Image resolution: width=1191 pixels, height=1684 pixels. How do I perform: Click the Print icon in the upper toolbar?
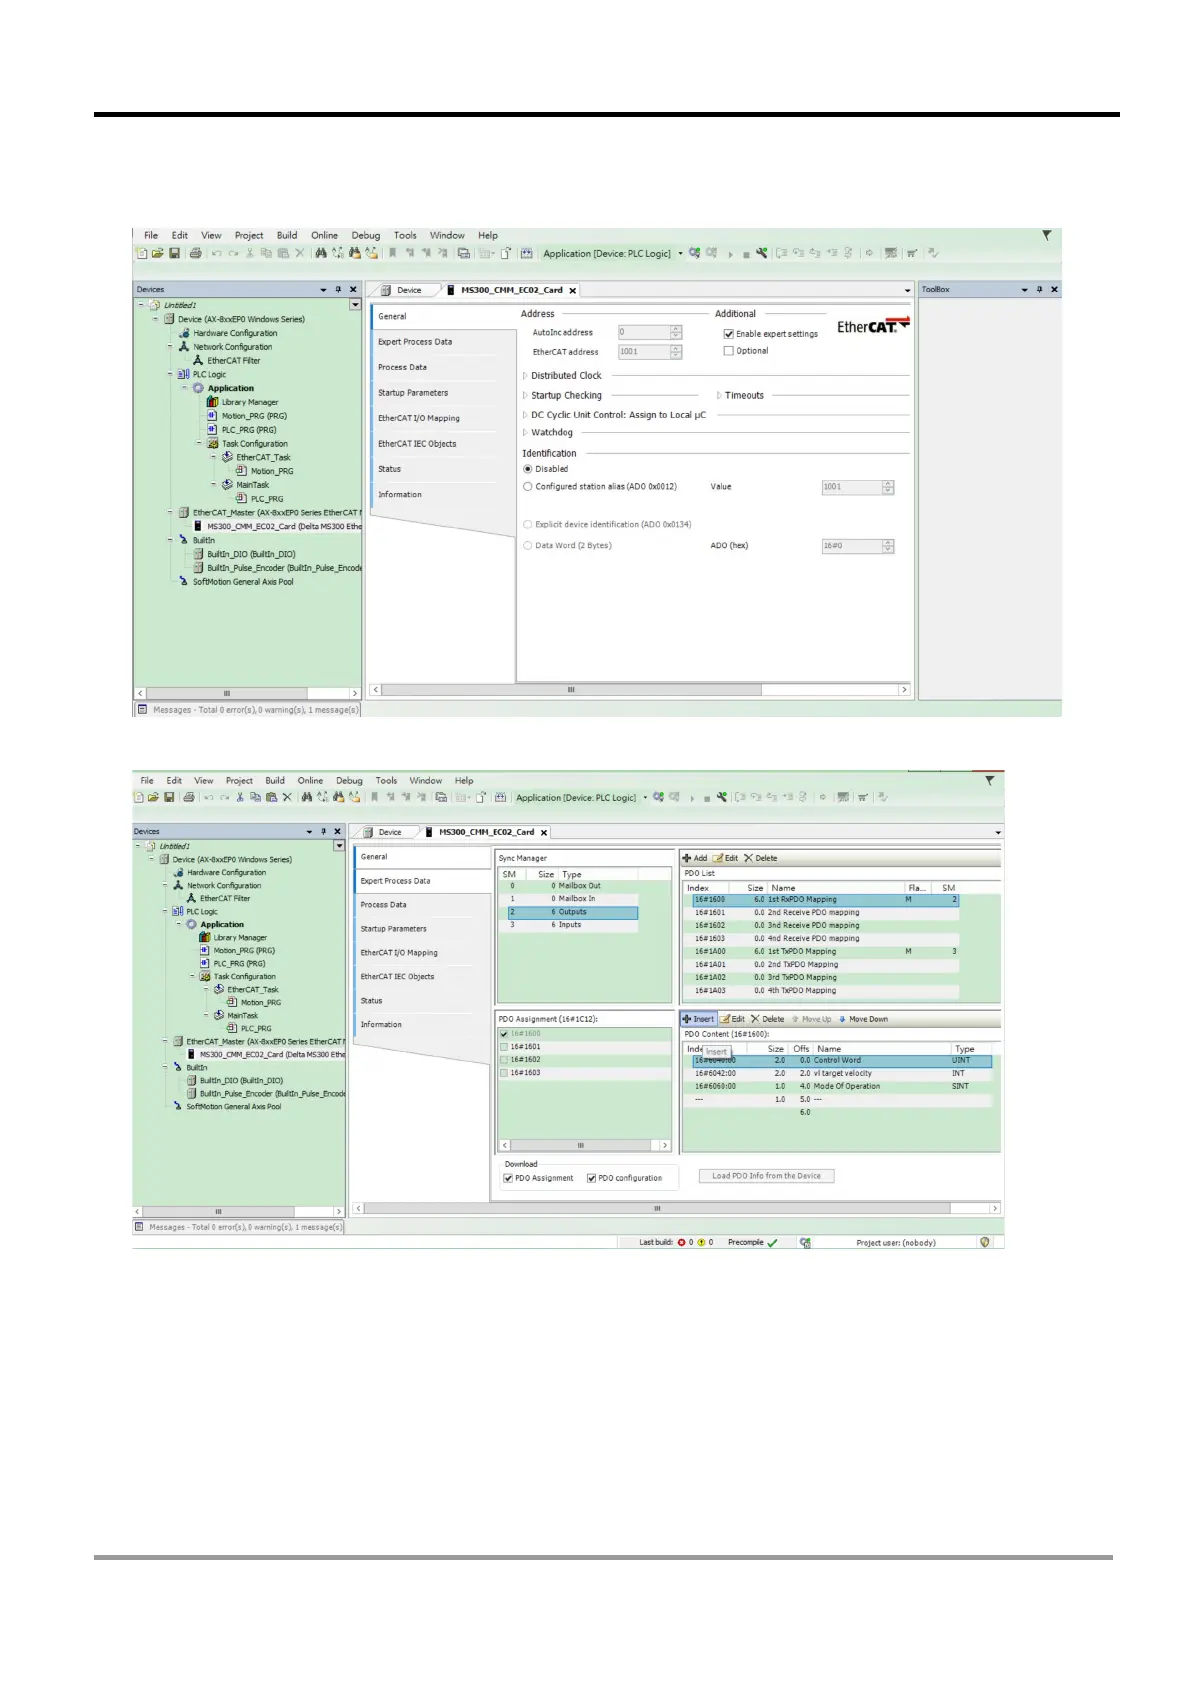pyautogui.click(x=196, y=254)
